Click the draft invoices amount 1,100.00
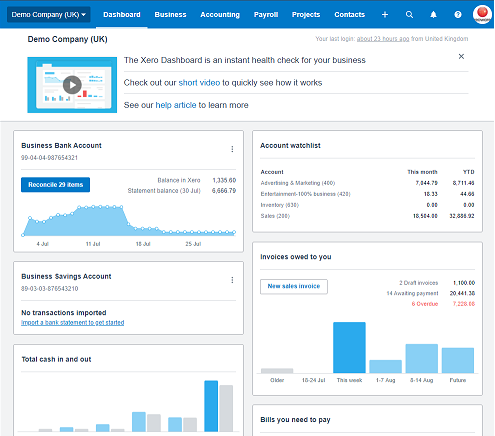Viewport: 495px width, 436px height. click(464, 283)
